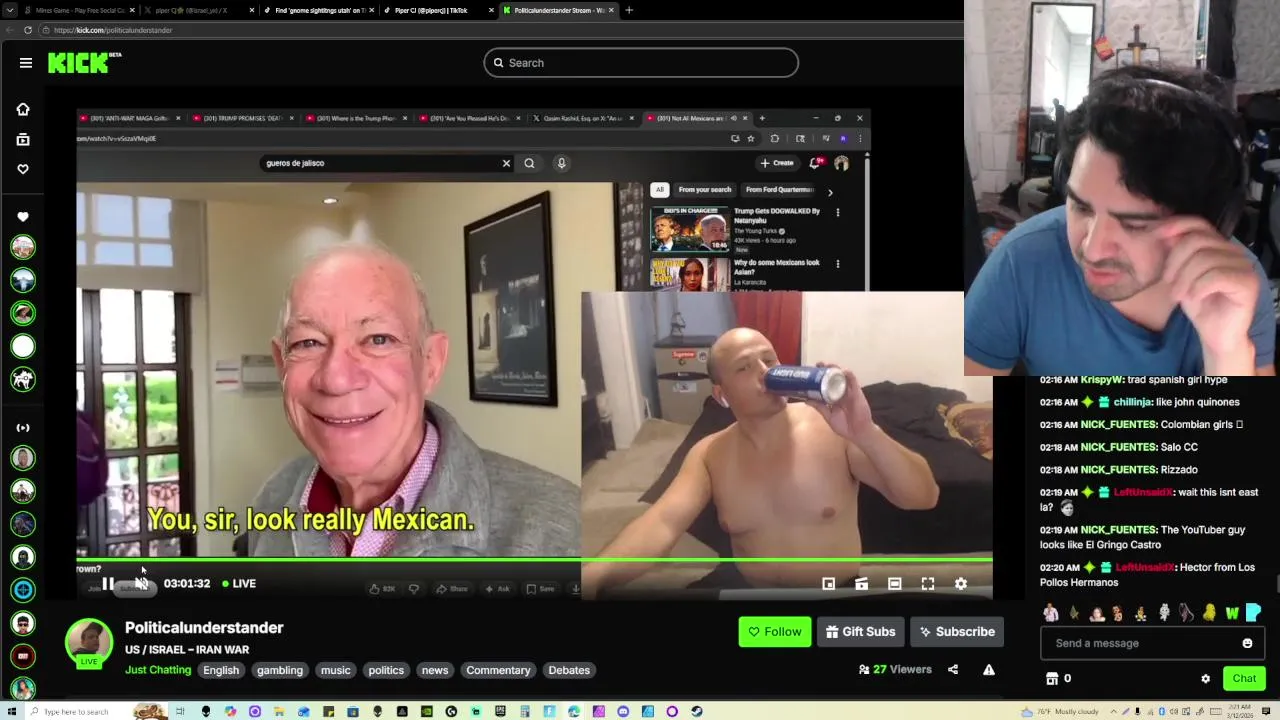
Task: Switch to gnome sightings utah tab
Action: (x=318, y=10)
